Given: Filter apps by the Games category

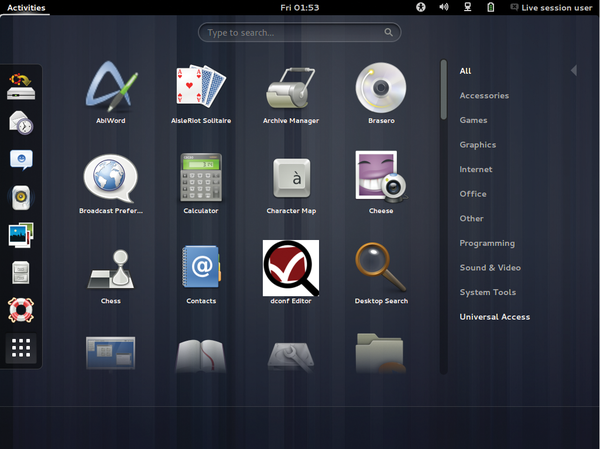Looking at the screenshot, I should point(473,120).
